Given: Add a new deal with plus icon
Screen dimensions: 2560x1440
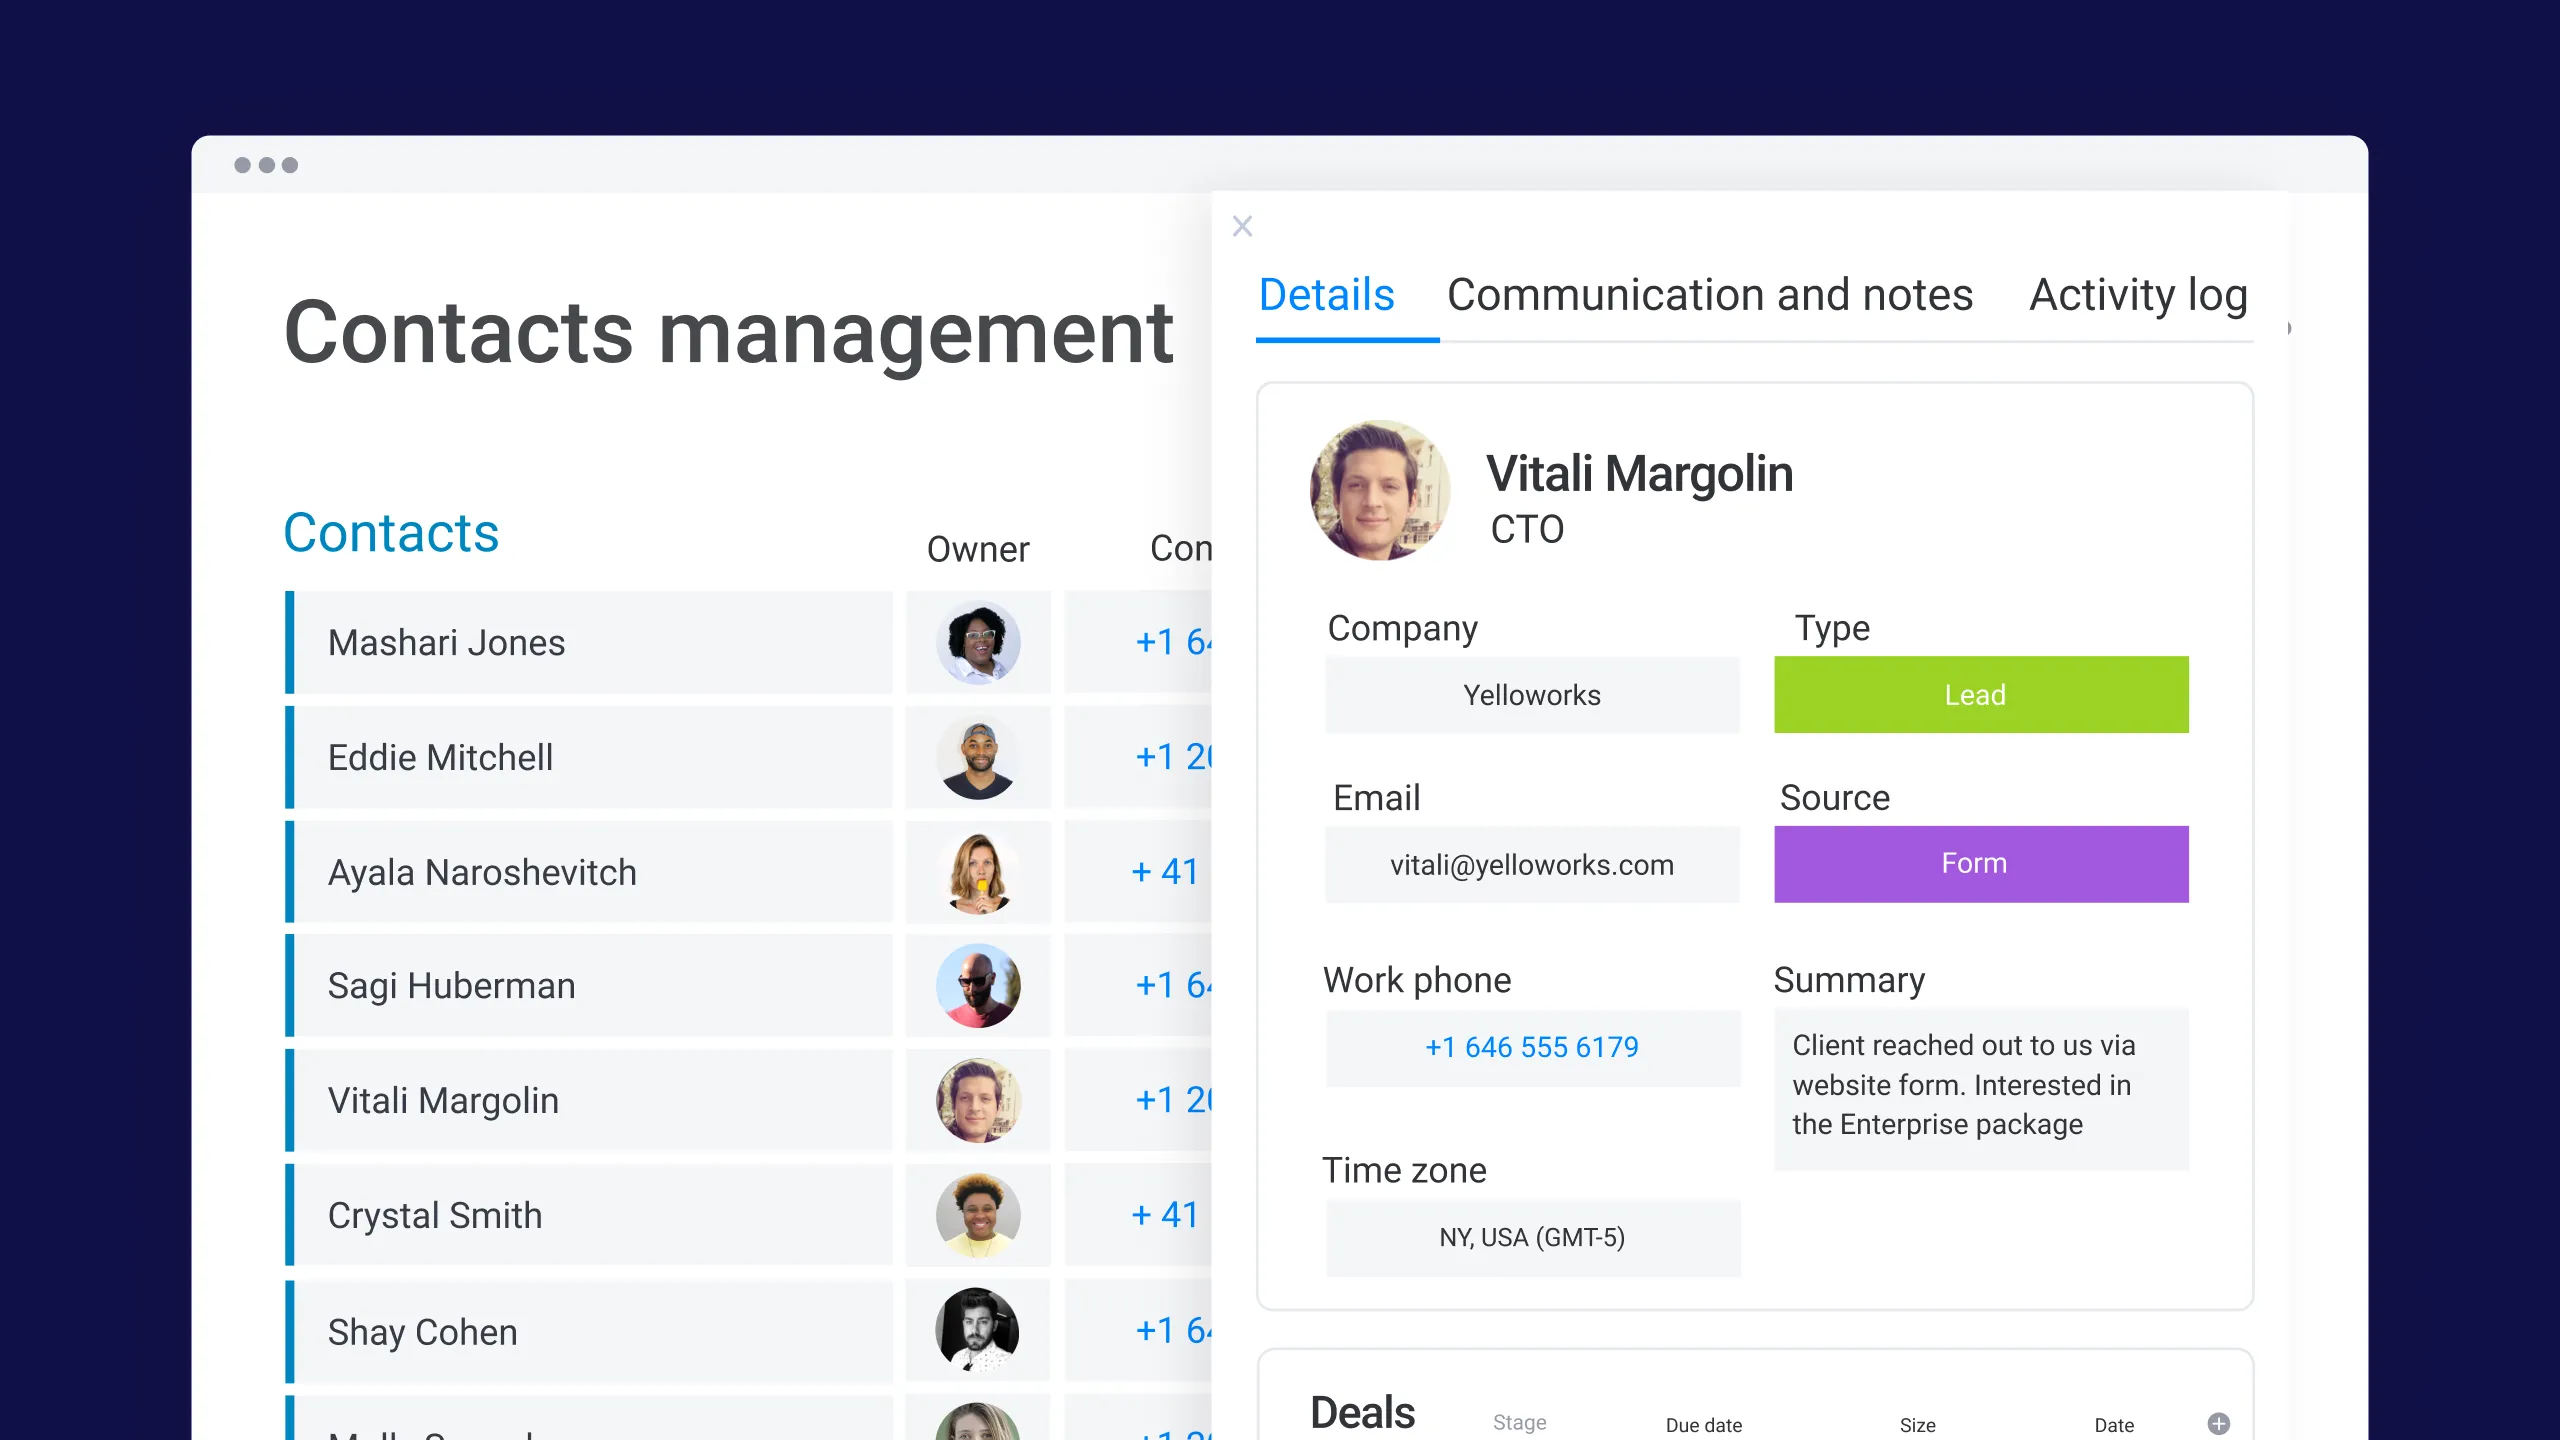Looking at the screenshot, I should coord(2218,1423).
